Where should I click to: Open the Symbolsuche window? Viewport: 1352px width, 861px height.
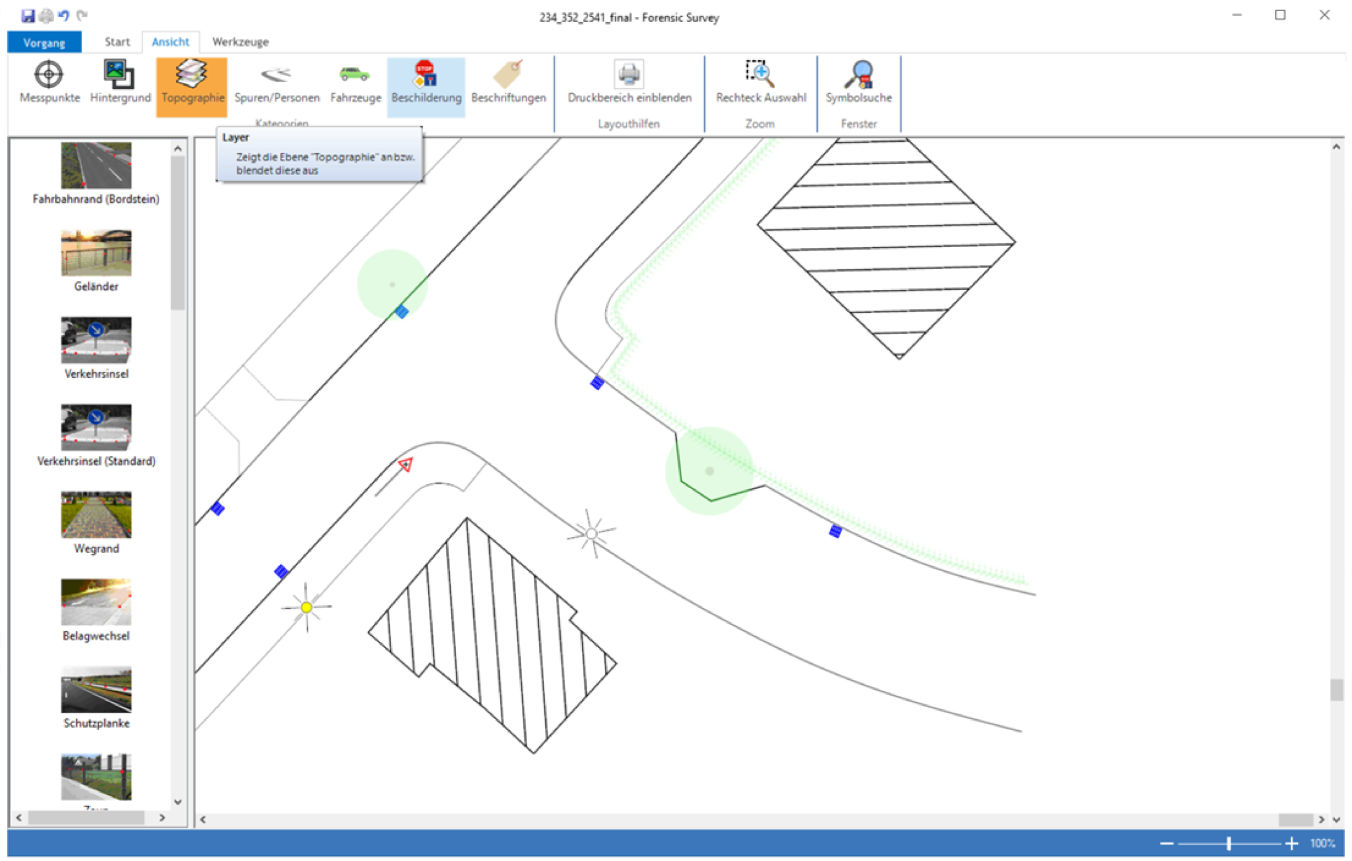(x=858, y=83)
